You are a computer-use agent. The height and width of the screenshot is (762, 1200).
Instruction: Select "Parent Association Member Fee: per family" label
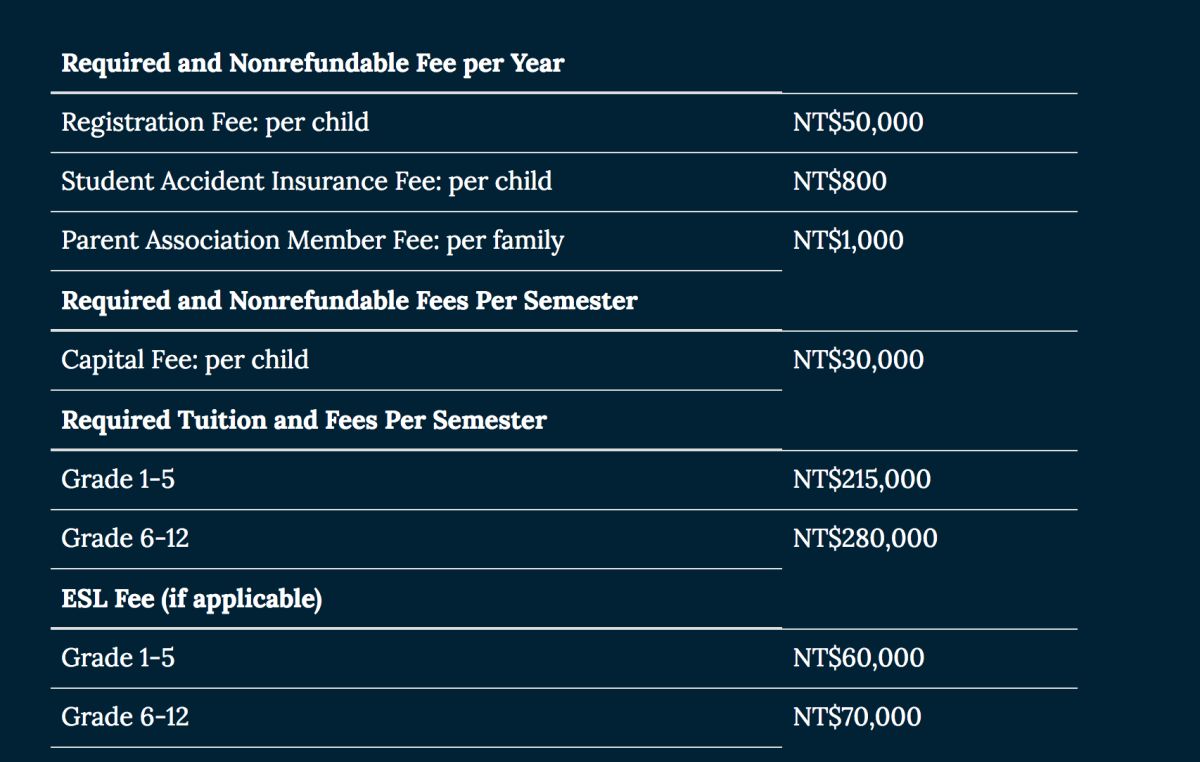(x=312, y=241)
